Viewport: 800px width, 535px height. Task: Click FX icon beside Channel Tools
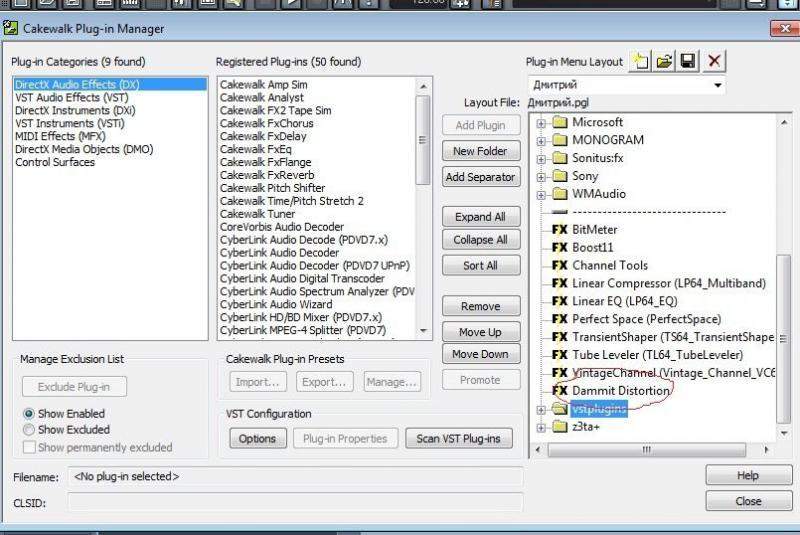pos(560,265)
